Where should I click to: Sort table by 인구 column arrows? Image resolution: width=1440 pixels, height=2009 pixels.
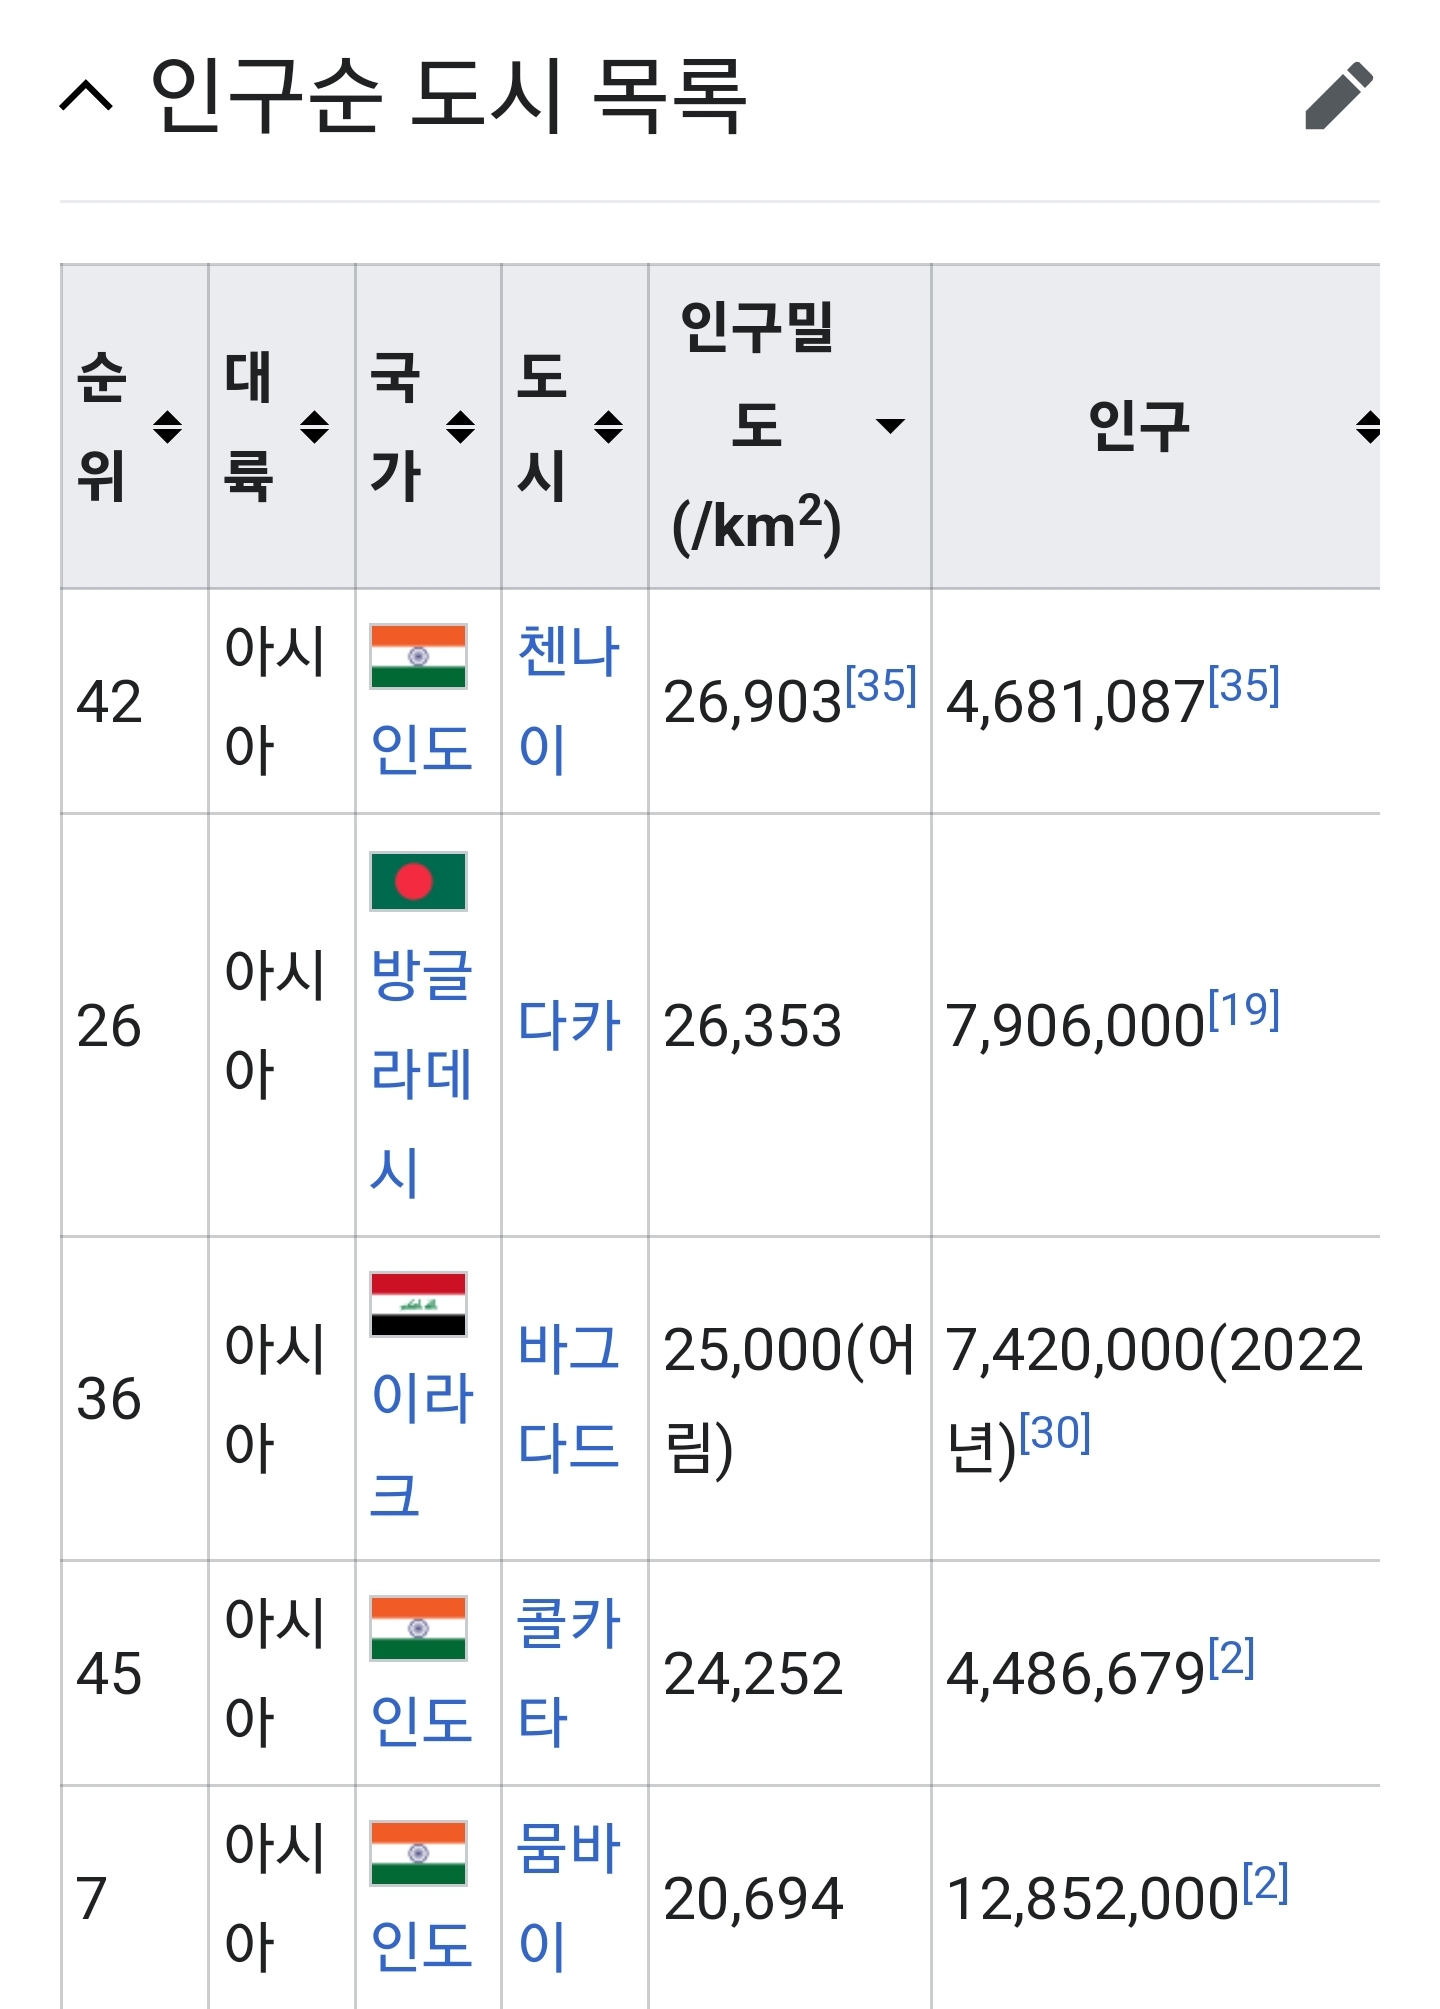coord(1367,427)
